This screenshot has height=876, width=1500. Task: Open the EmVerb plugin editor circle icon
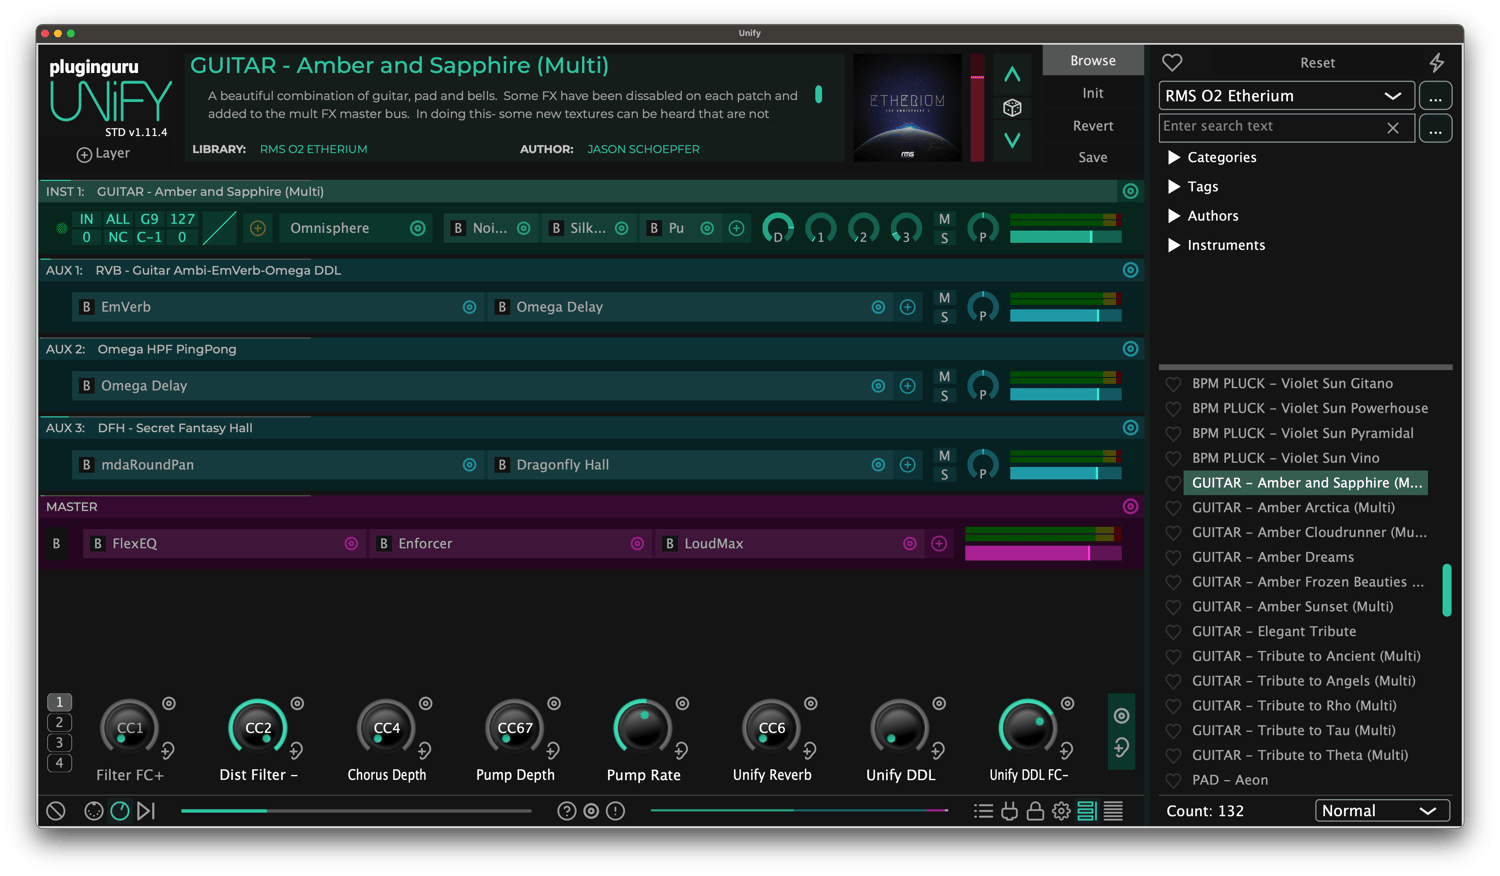pyautogui.click(x=469, y=307)
